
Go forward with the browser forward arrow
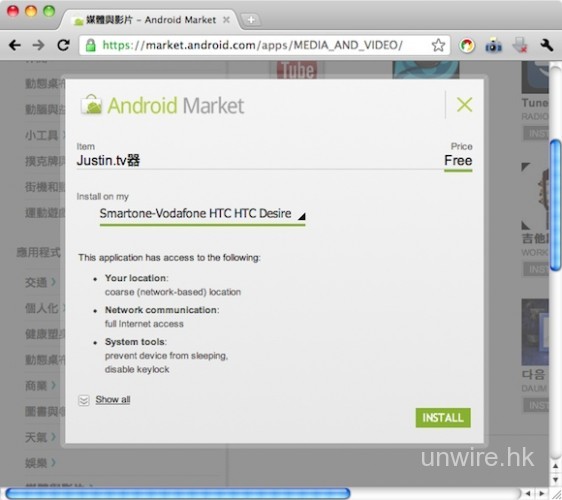[x=38, y=45]
